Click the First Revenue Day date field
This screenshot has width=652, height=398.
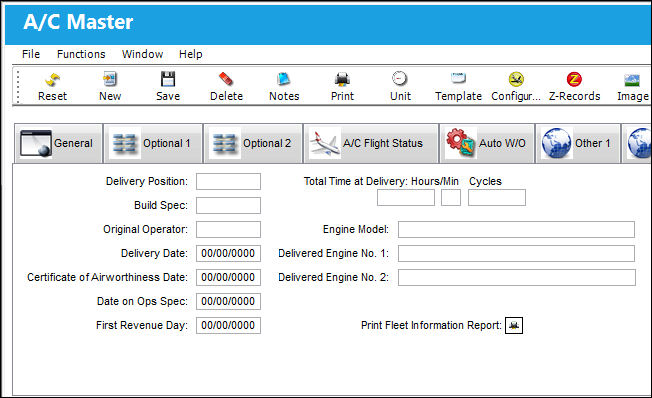[228, 325]
